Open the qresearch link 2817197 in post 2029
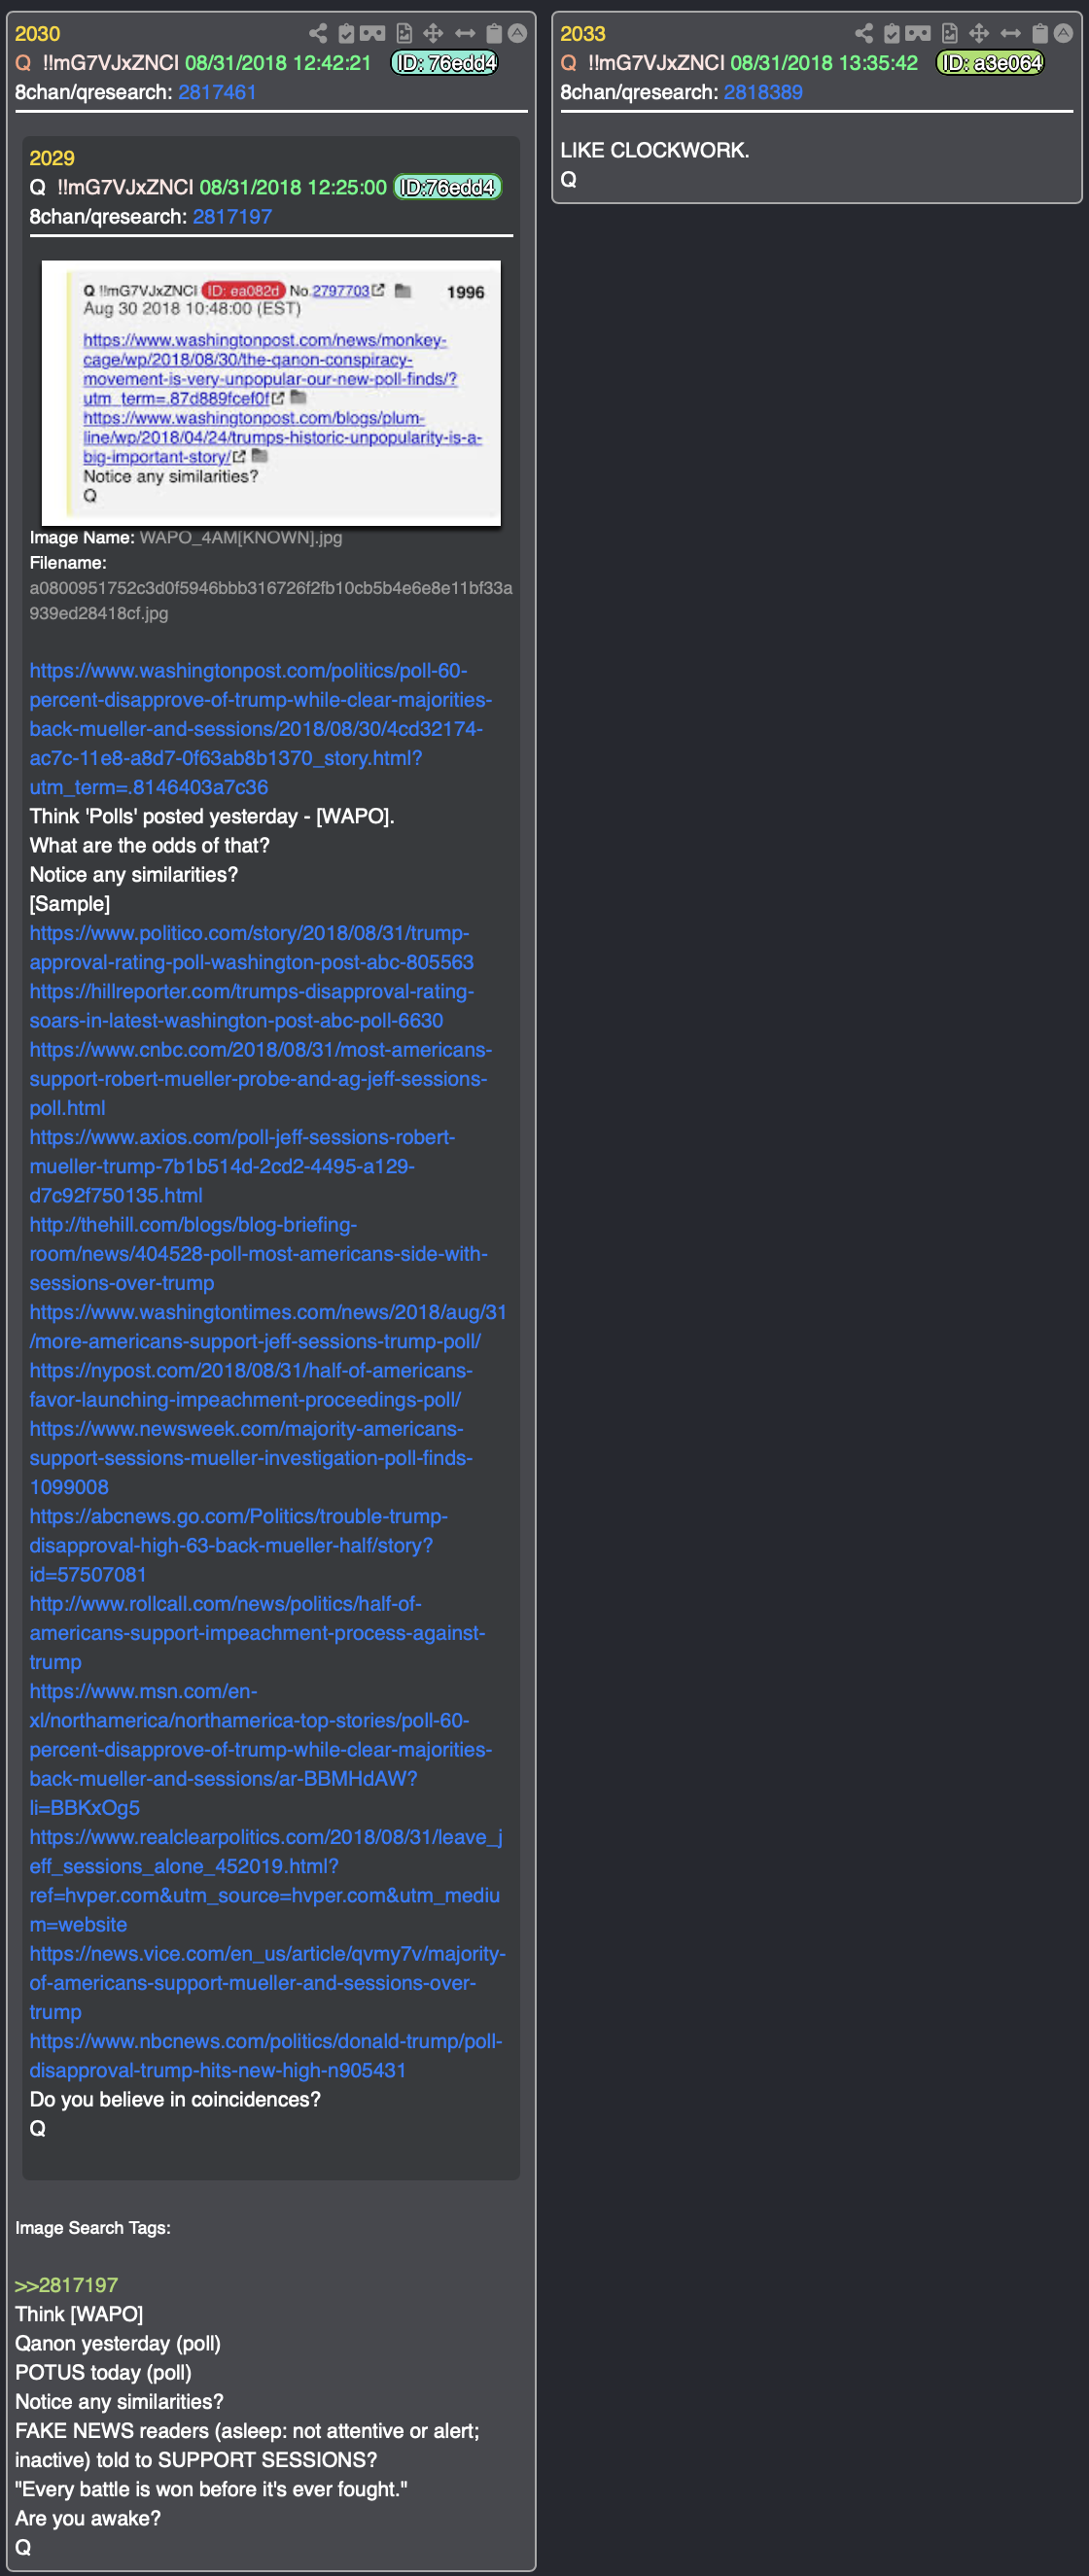 [x=232, y=217]
